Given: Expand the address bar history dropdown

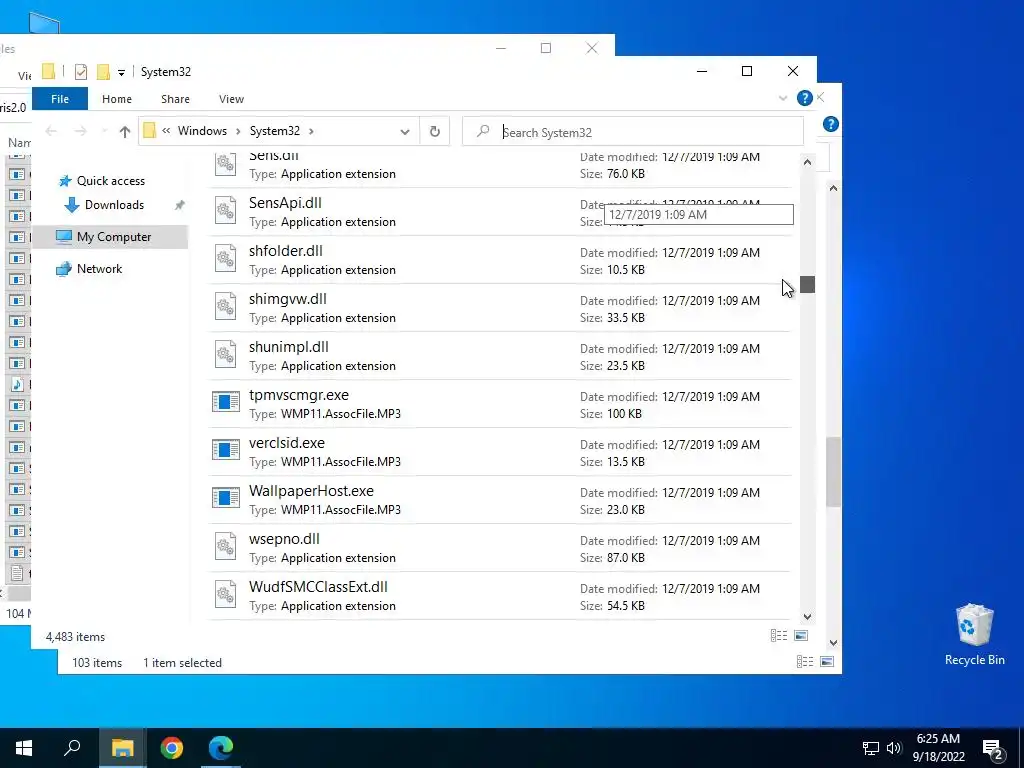Looking at the screenshot, I should pyautogui.click(x=405, y=132).
